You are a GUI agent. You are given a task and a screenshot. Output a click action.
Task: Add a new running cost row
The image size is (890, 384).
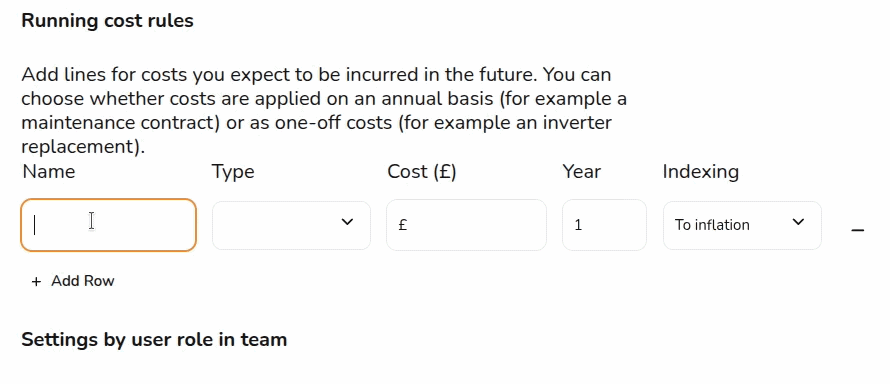(x=73, y=281)
